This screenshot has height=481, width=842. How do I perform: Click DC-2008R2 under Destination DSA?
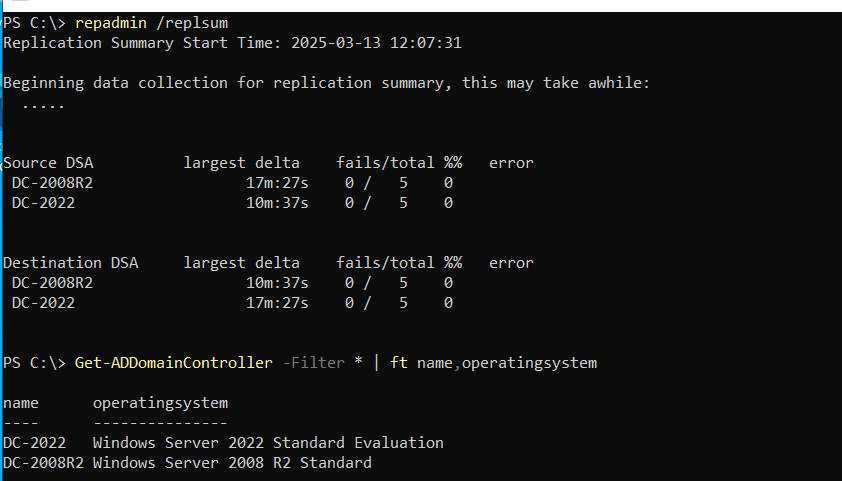pyautogui.click(x=52, y=283)
